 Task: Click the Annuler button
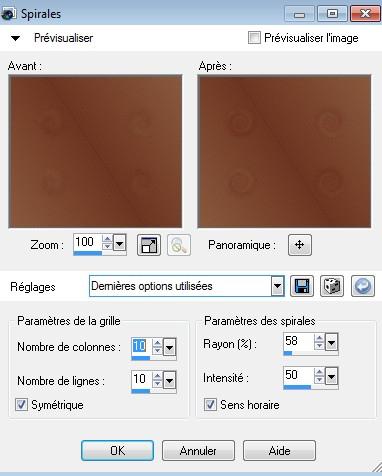coord(198,451)
